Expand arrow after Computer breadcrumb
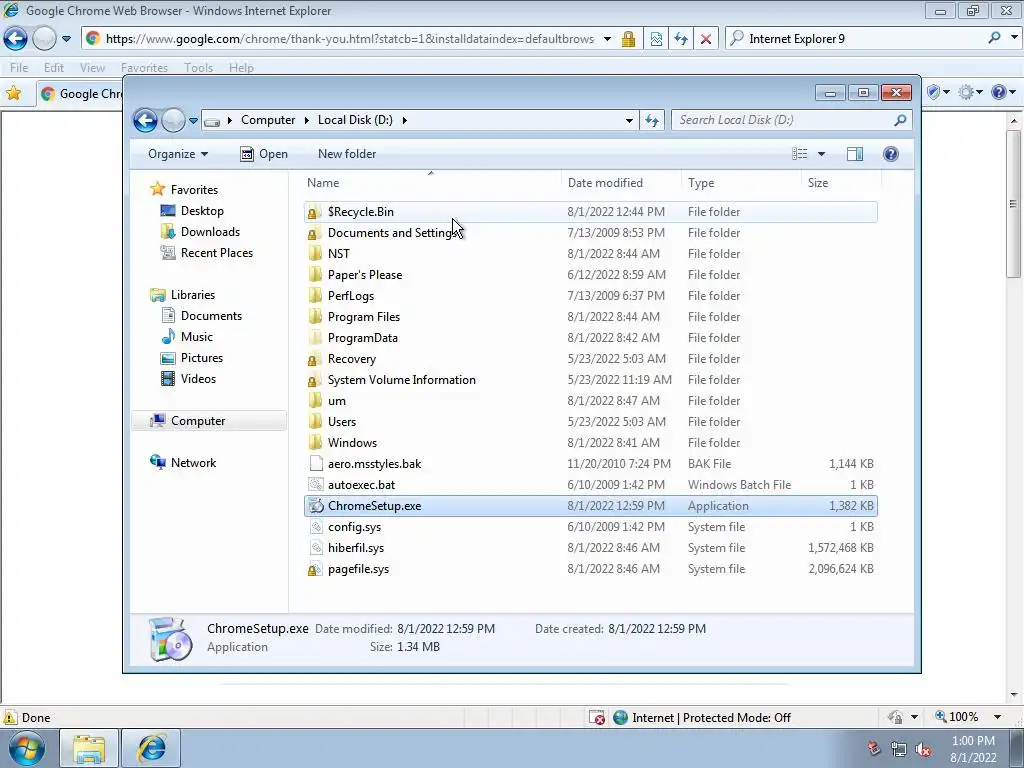Image resolution: width=1024 pixels, height=768 pixels. click(x=307, y=120)
